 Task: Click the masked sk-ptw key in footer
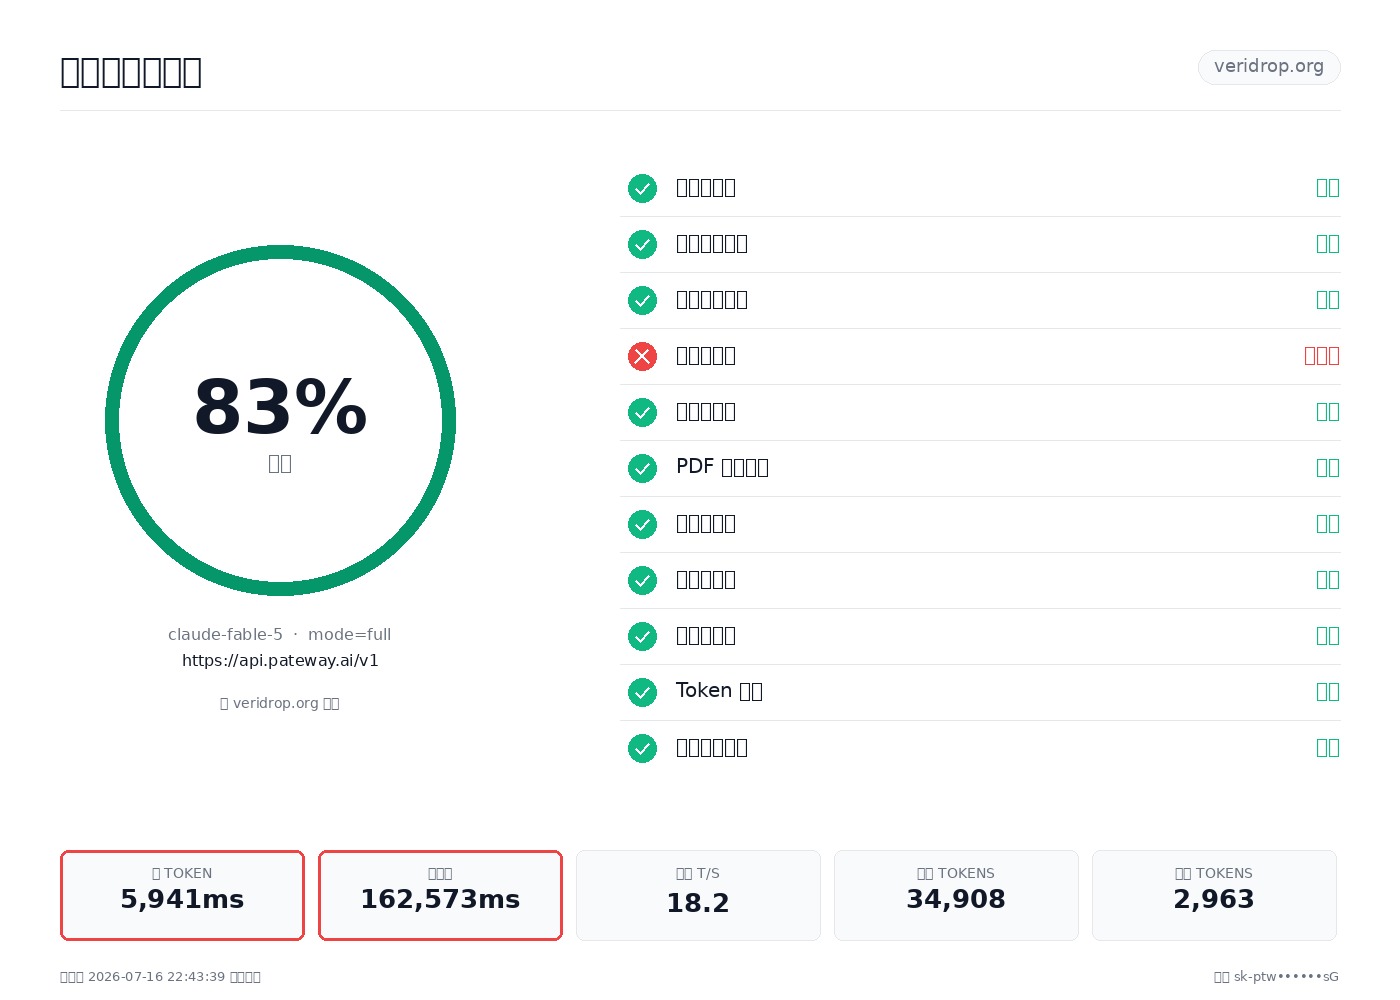(1286, 977)
